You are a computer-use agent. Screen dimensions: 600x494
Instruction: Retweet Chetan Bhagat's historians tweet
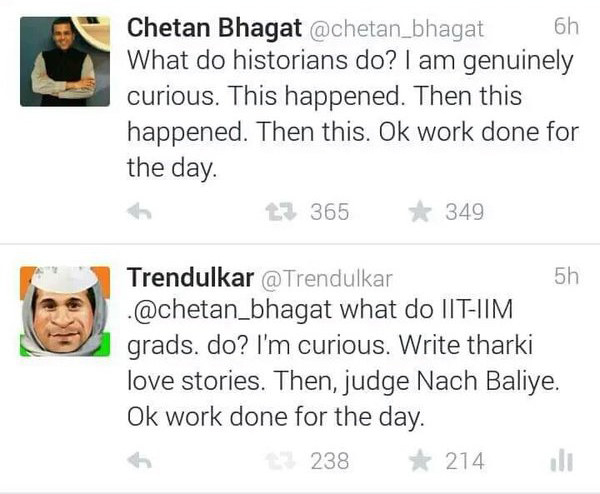(x=281, y=212)
